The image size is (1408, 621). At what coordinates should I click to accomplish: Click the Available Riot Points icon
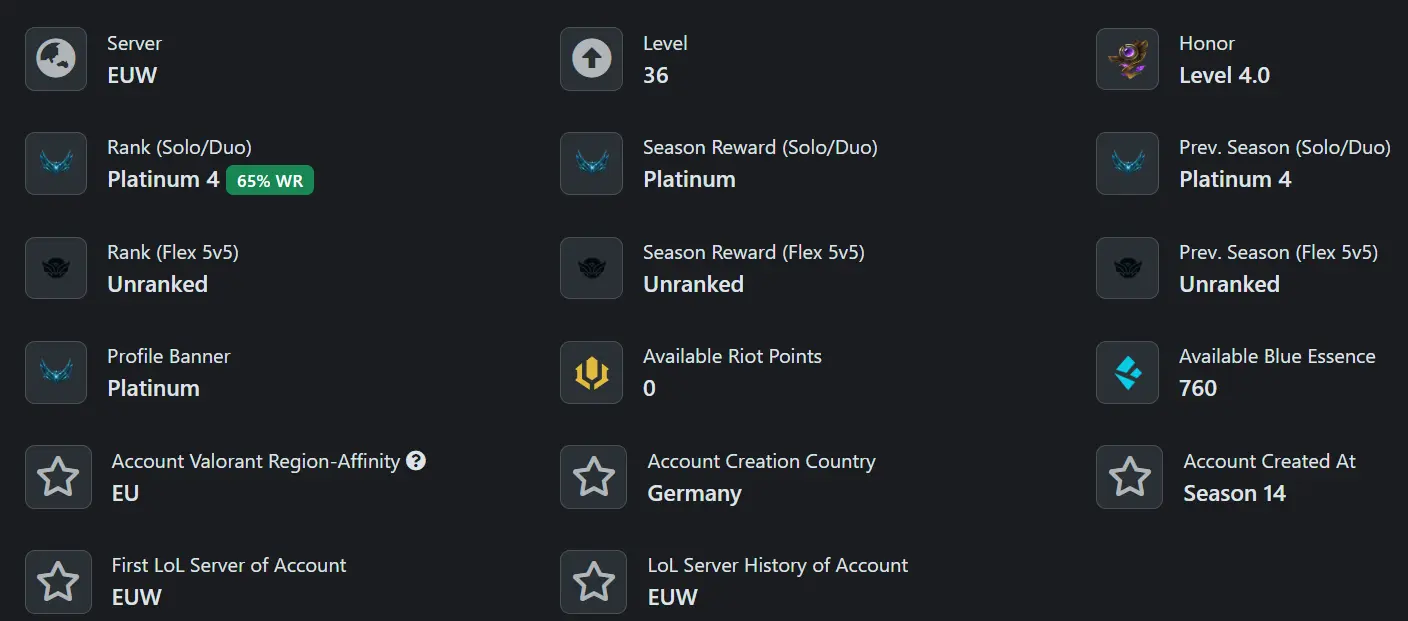pos(592,372)
